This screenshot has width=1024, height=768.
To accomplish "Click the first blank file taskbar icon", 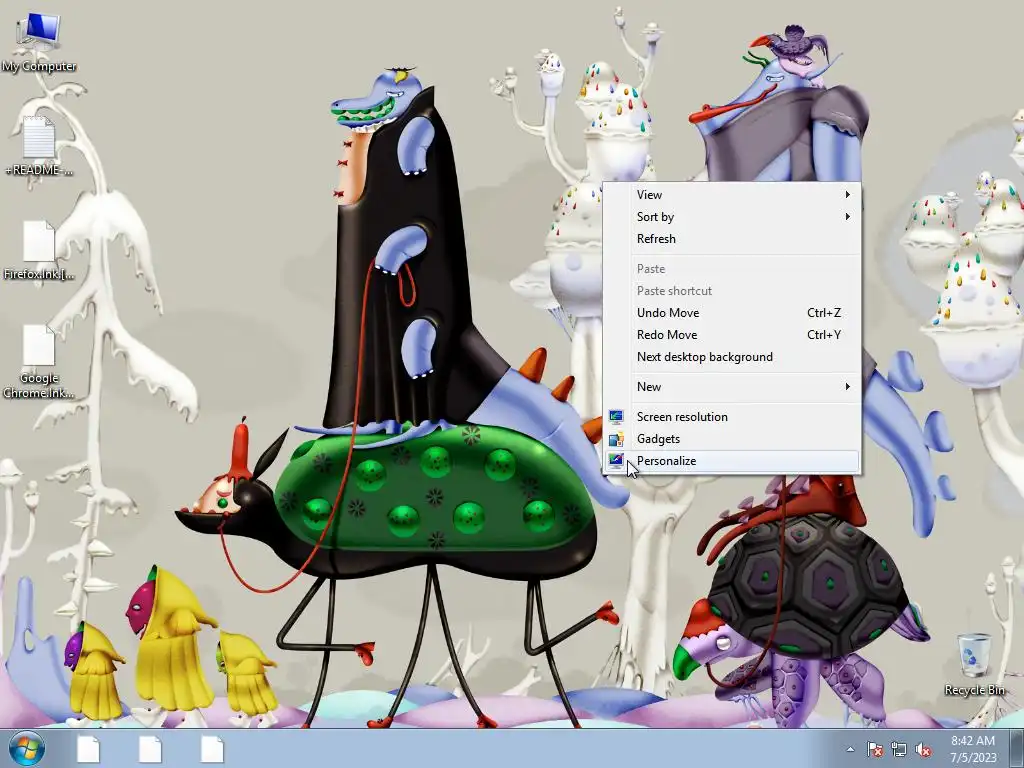I will [x=88, y=749].
